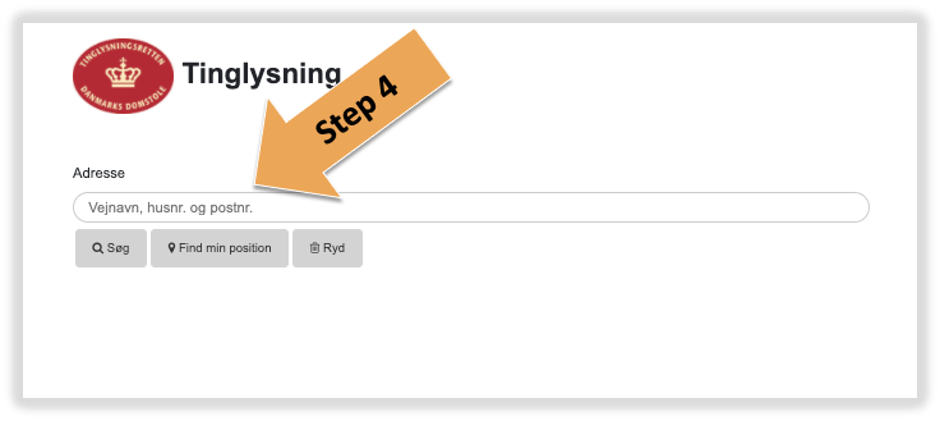Click the magnifying glass icon on Søg
Viewport: 941px width, 422px height.
97,248
